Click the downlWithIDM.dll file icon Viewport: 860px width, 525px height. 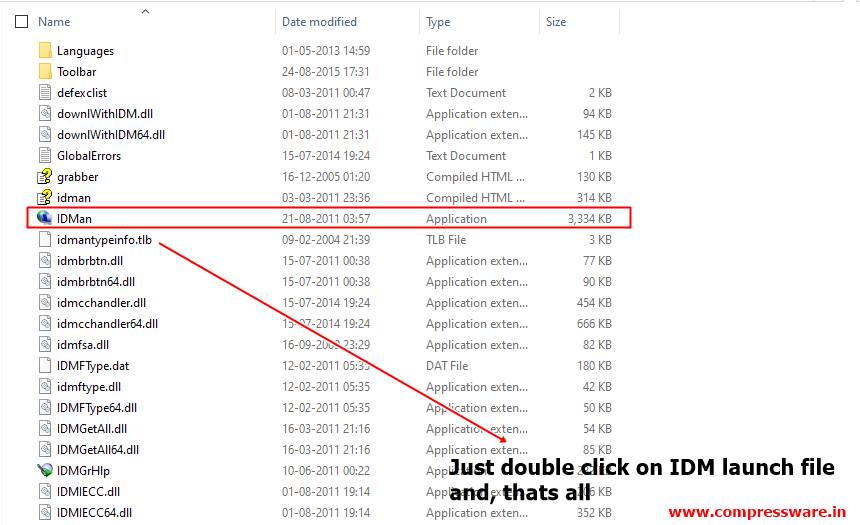(45, 114)
